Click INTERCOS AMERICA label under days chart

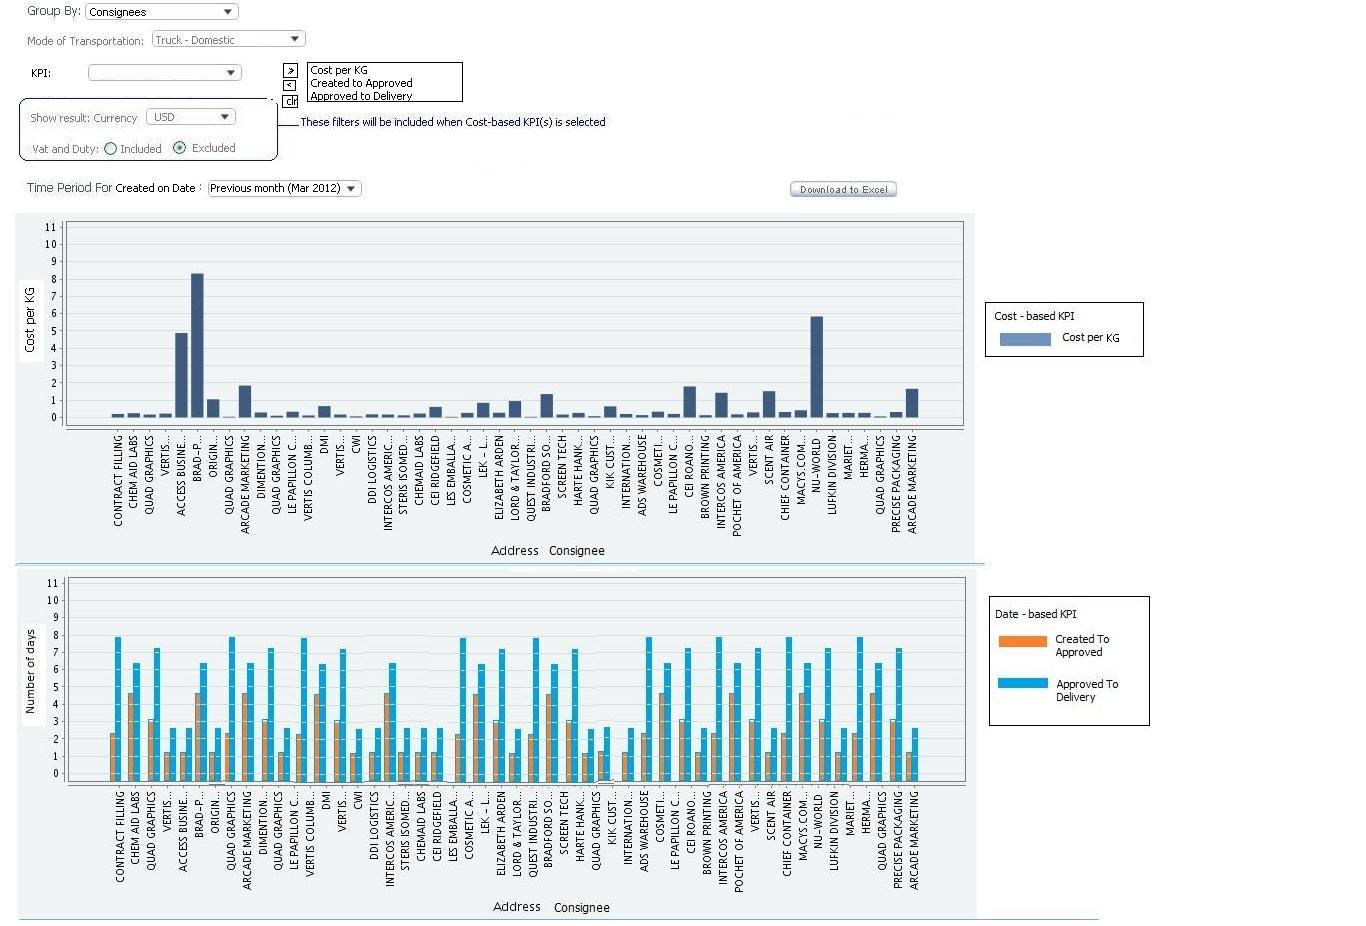[x=723, y=837]
